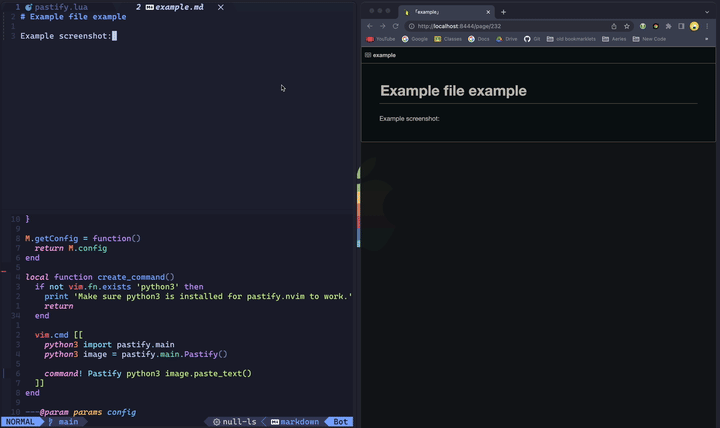Open the Google bookmark
The image size is (720, 428).
(415, 39)
